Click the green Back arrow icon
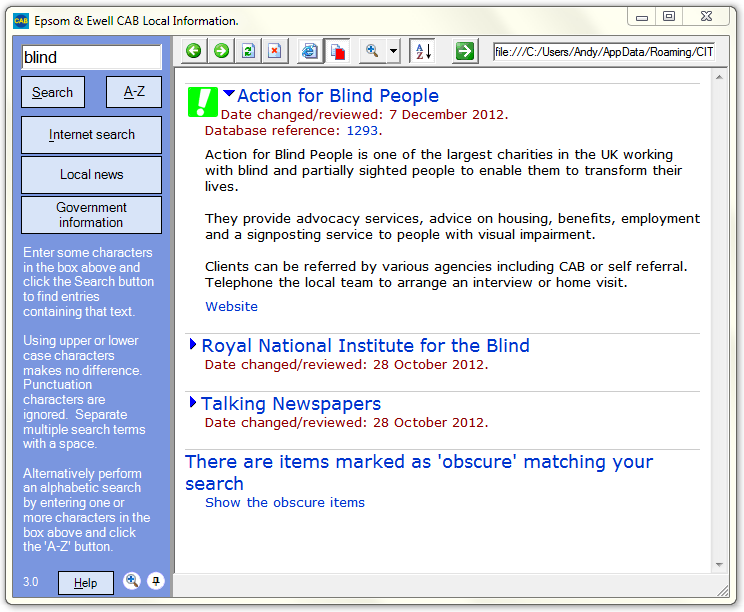744x612 pixels. click(x=194, y=51)
